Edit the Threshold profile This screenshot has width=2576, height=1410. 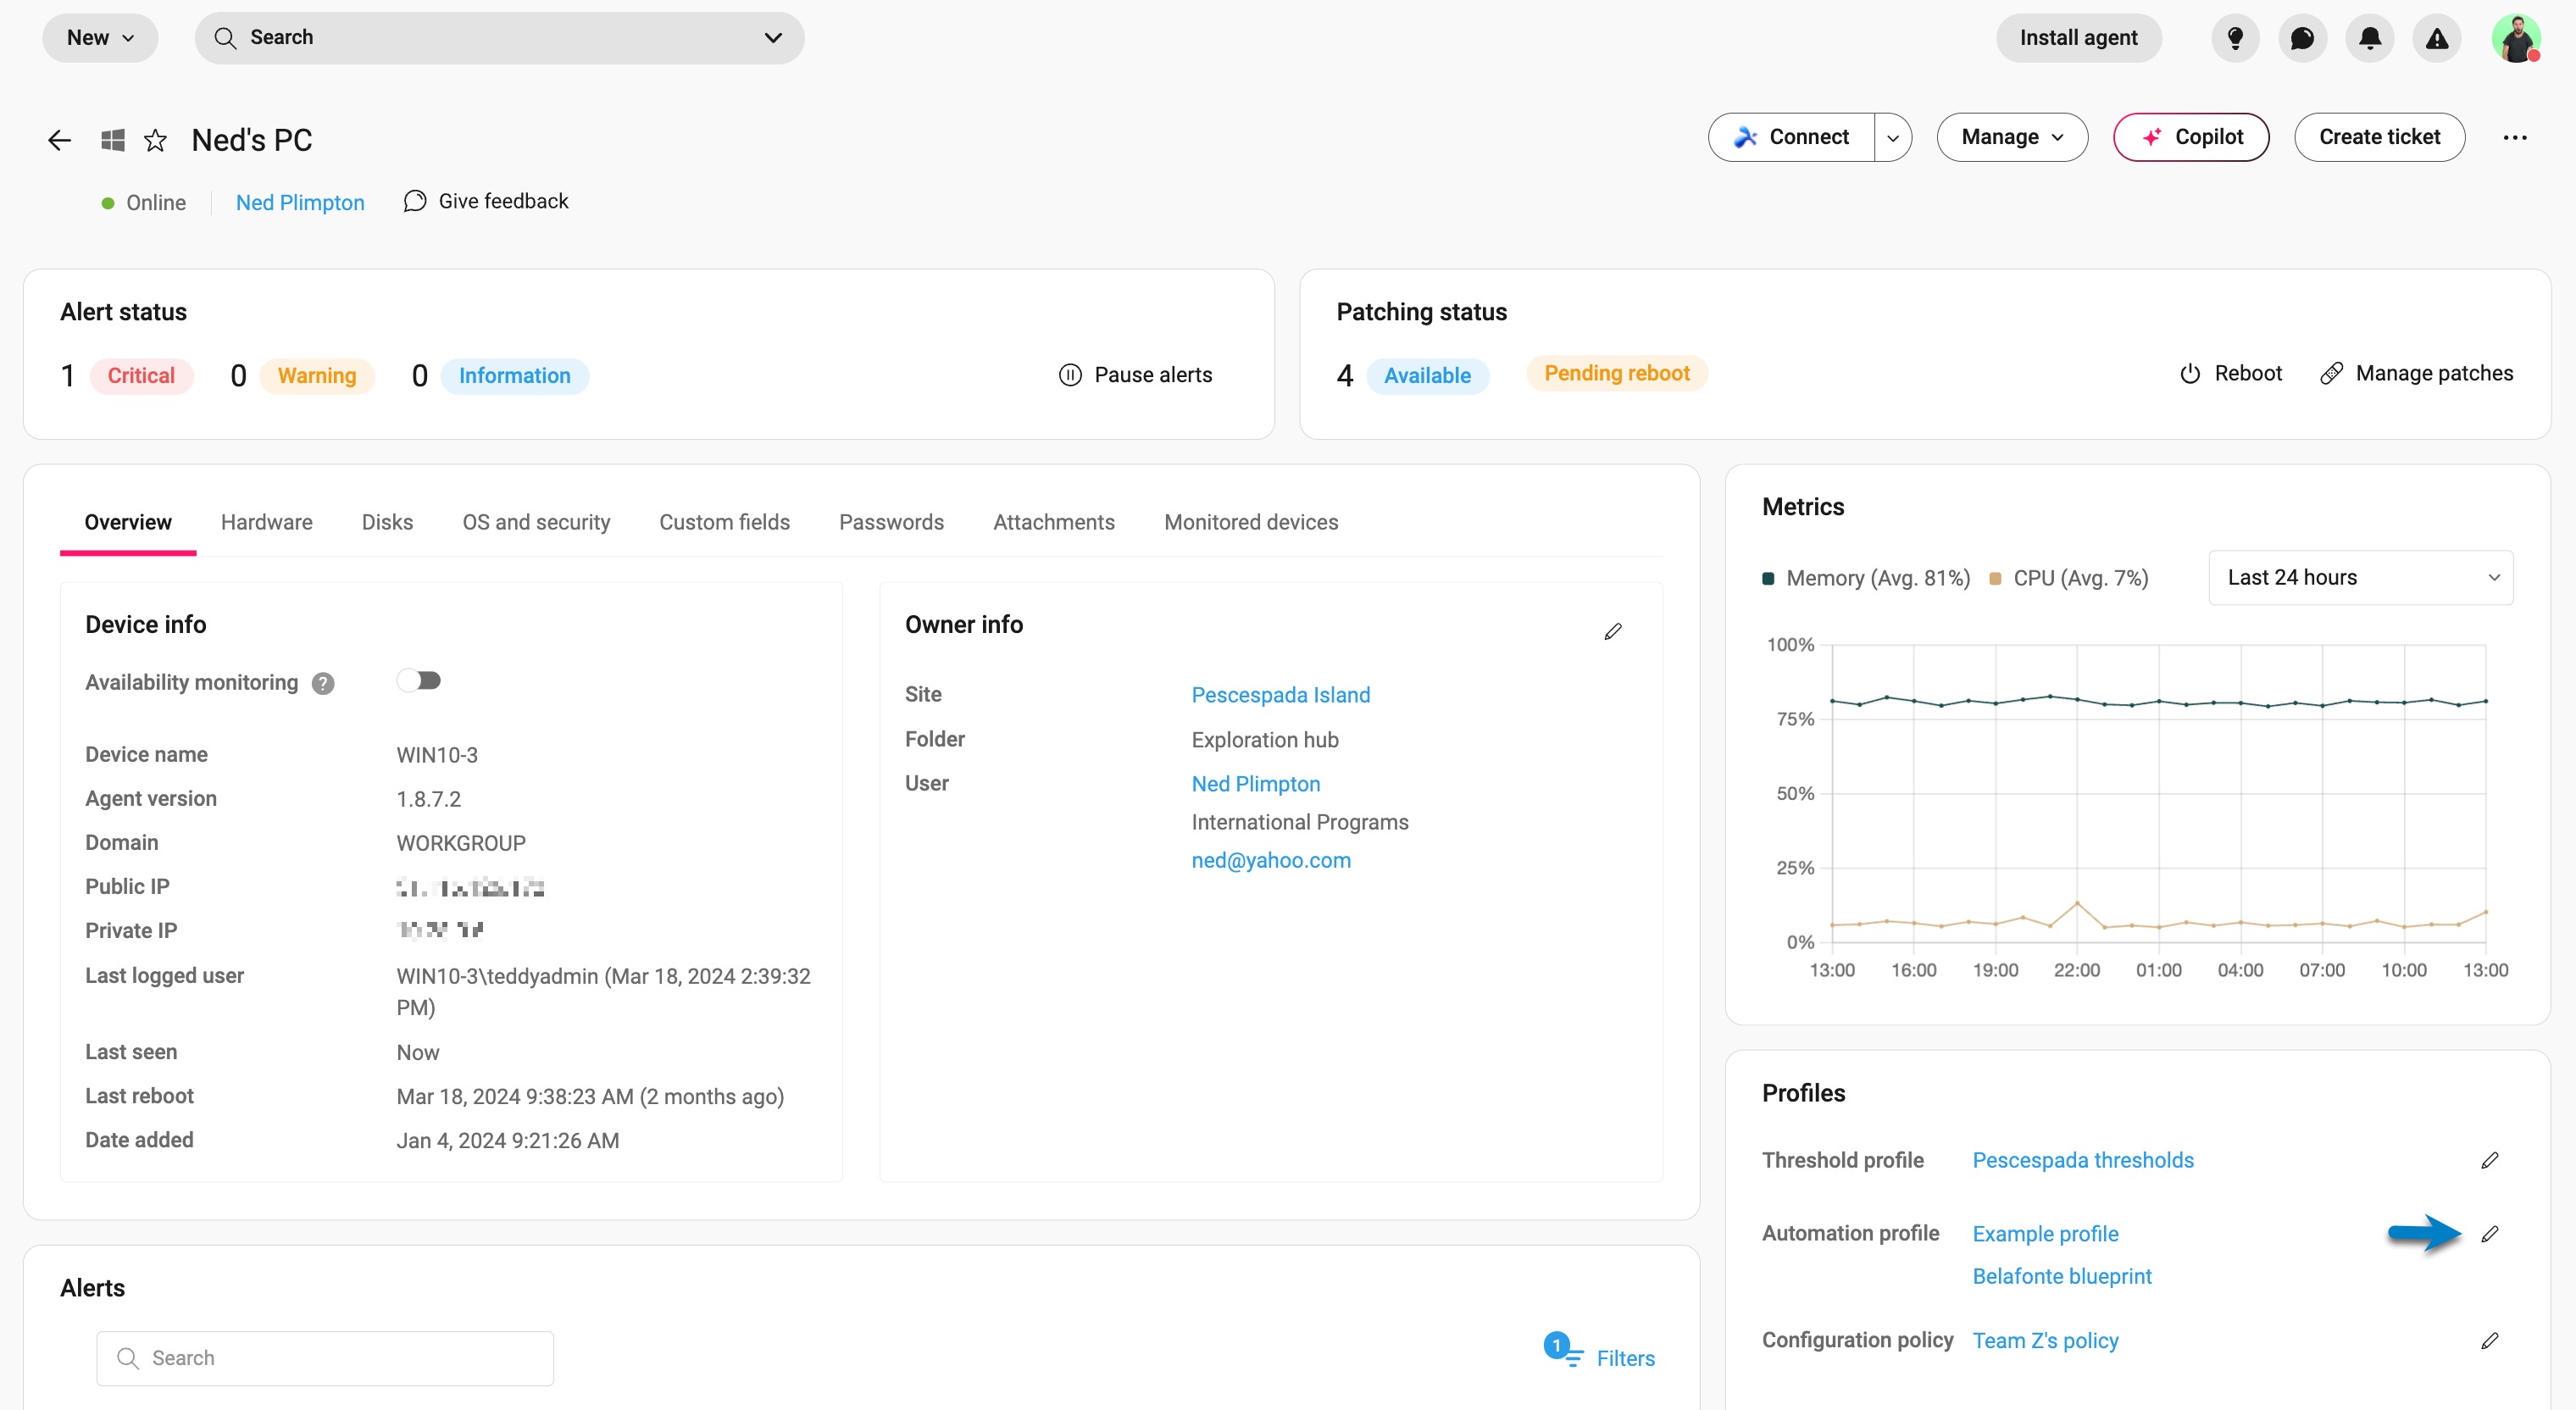(x=2490, y=1160)
